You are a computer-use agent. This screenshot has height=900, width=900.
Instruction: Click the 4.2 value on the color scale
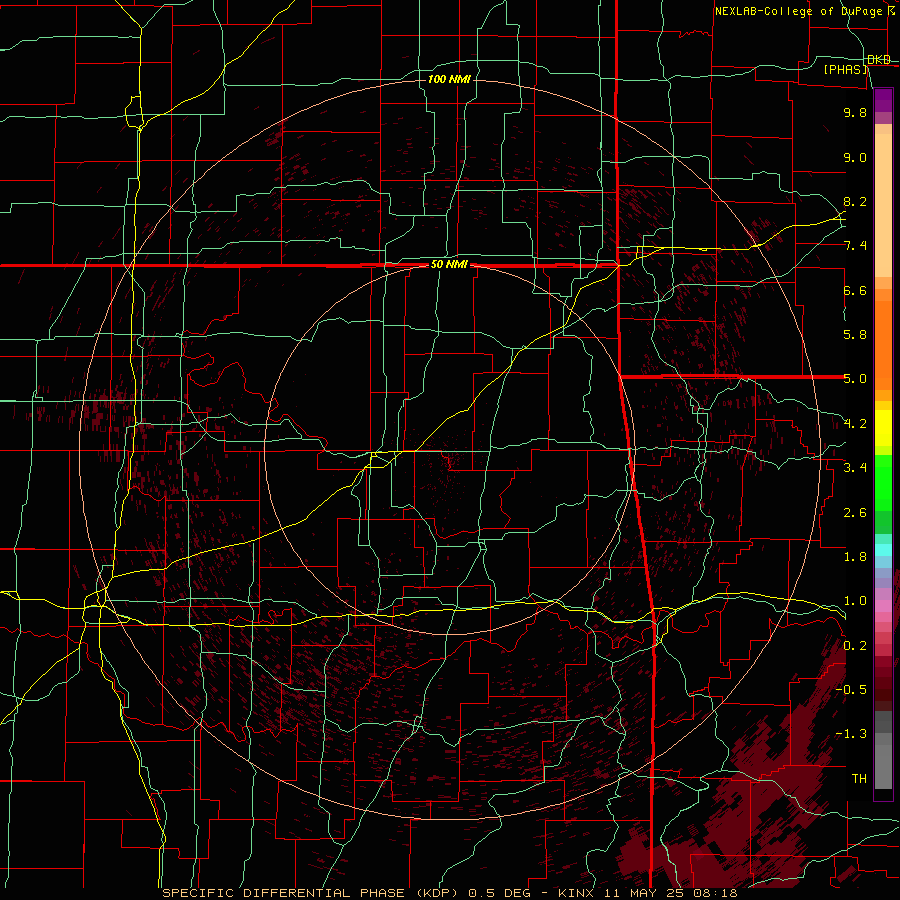(855, 424)
